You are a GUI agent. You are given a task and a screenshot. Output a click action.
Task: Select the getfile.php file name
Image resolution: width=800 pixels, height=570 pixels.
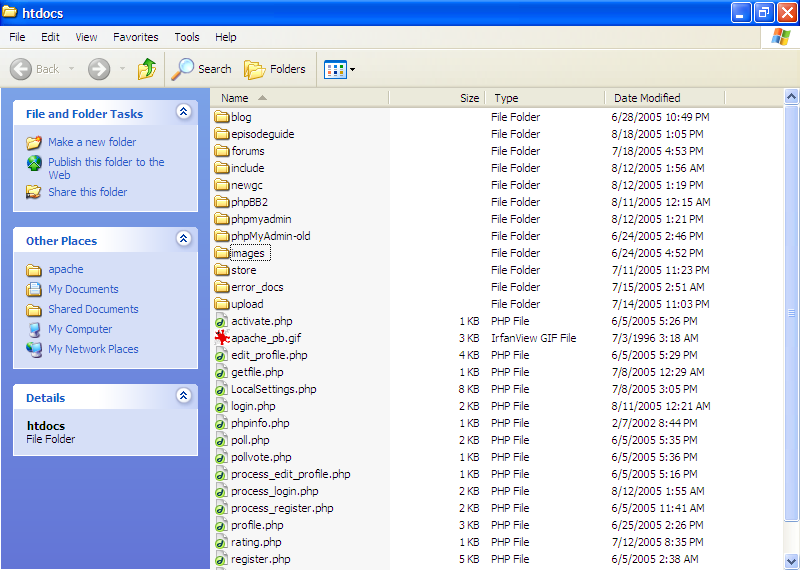tap(257, 372)
